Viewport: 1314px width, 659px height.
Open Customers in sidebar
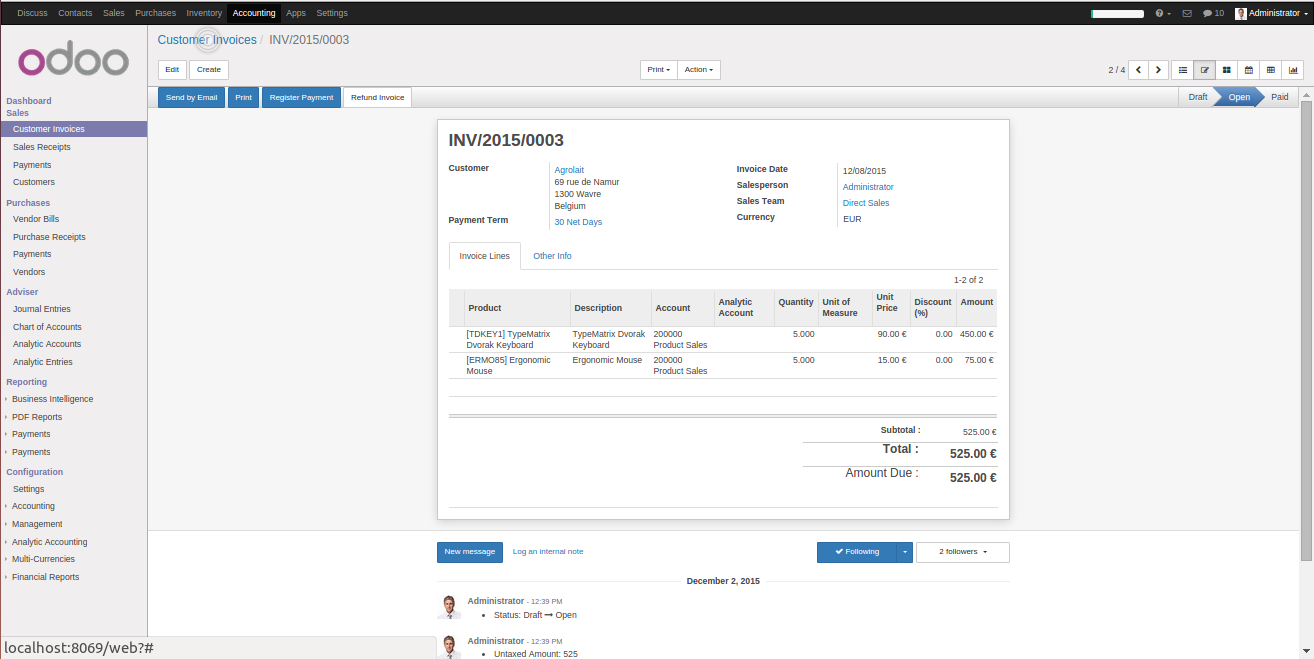(34, 182)
